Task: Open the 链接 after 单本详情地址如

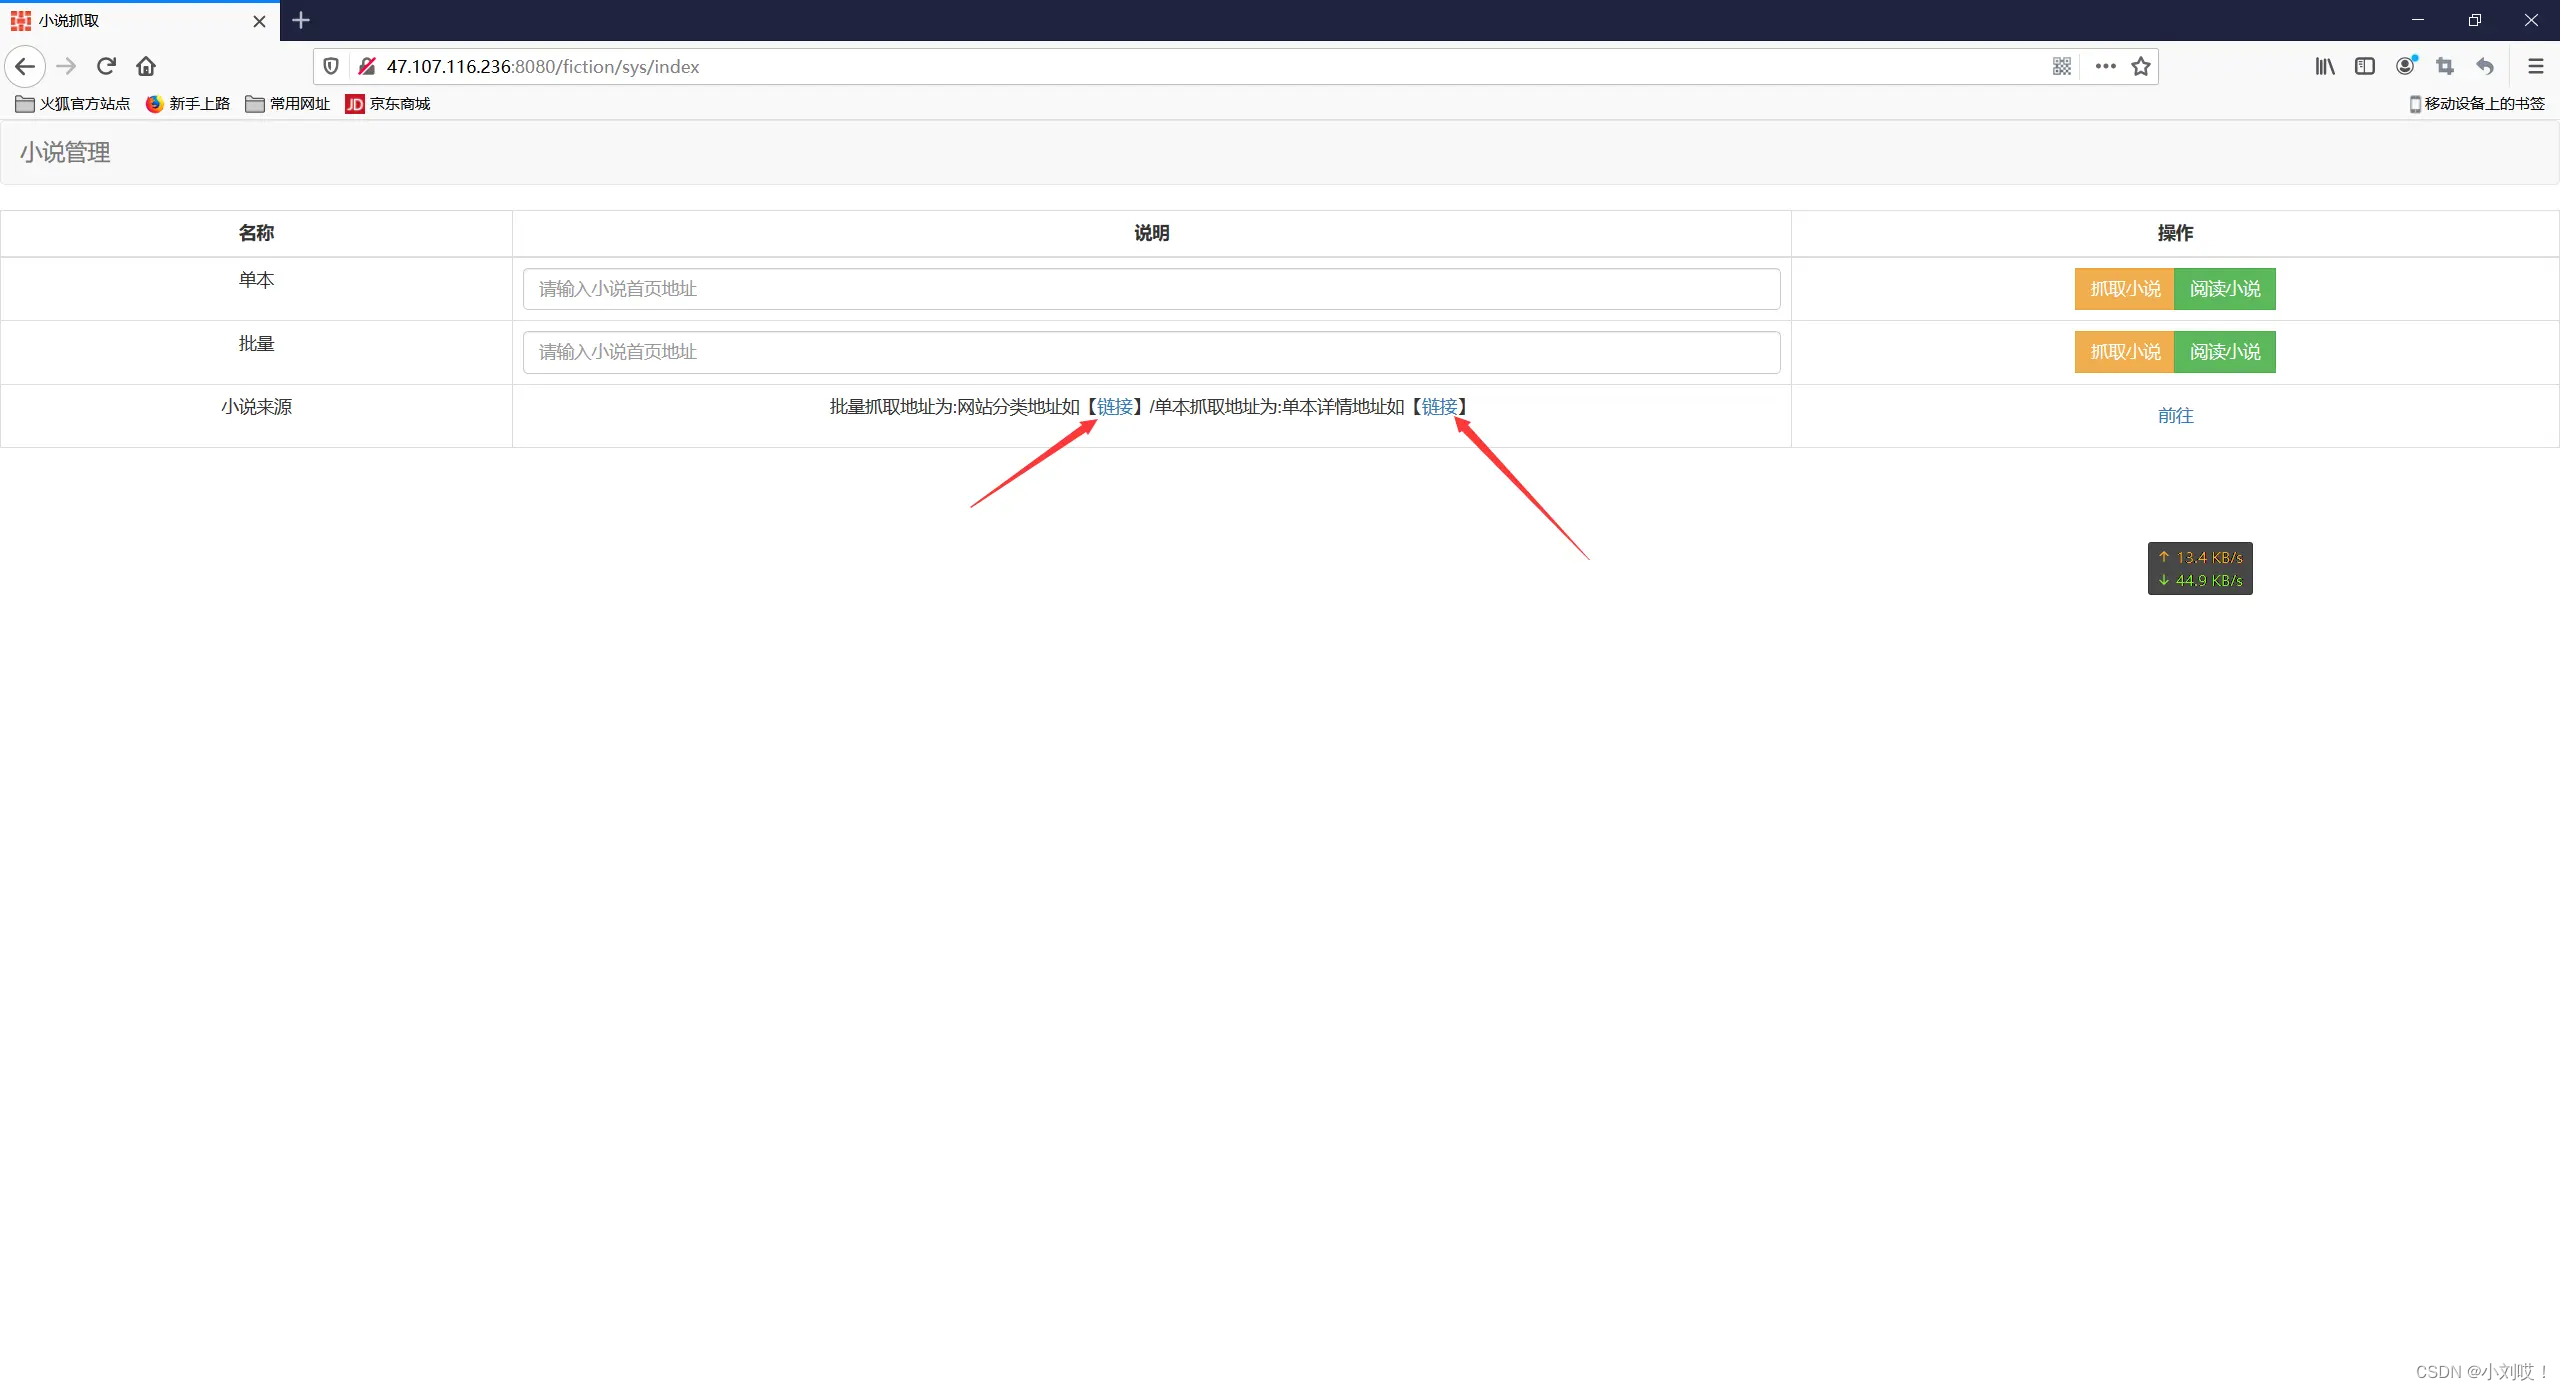Action: (1440, 407)
